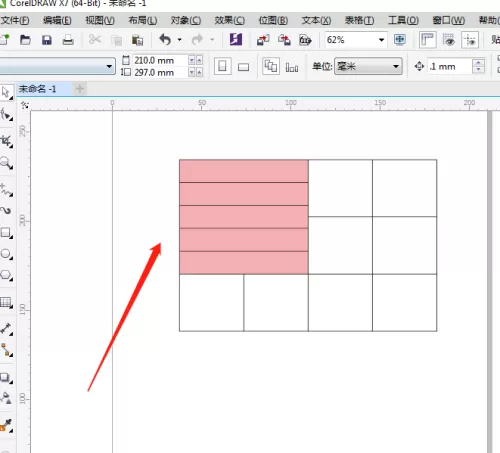Open the 位图(B) menu
The image size is (500, 453).
tap(273, 21)
